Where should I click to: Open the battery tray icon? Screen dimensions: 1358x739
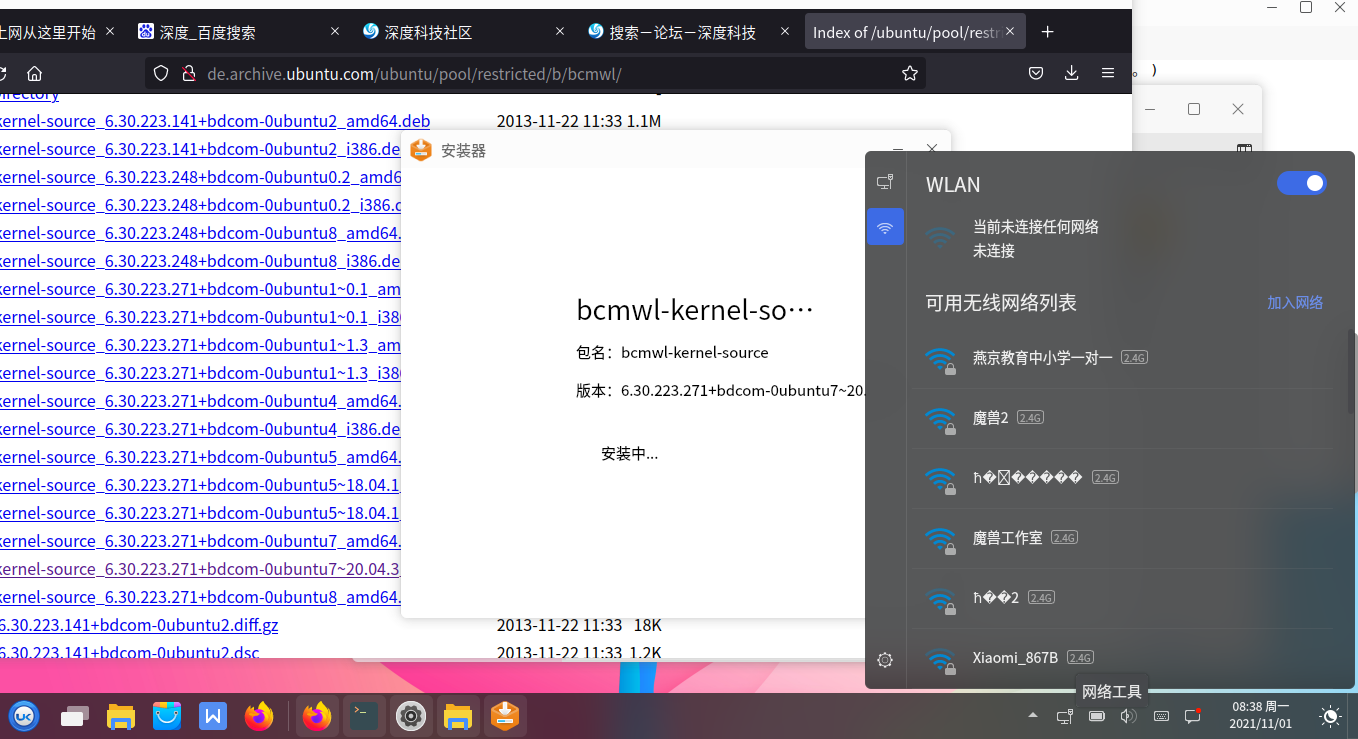[x=1097, y=716]
